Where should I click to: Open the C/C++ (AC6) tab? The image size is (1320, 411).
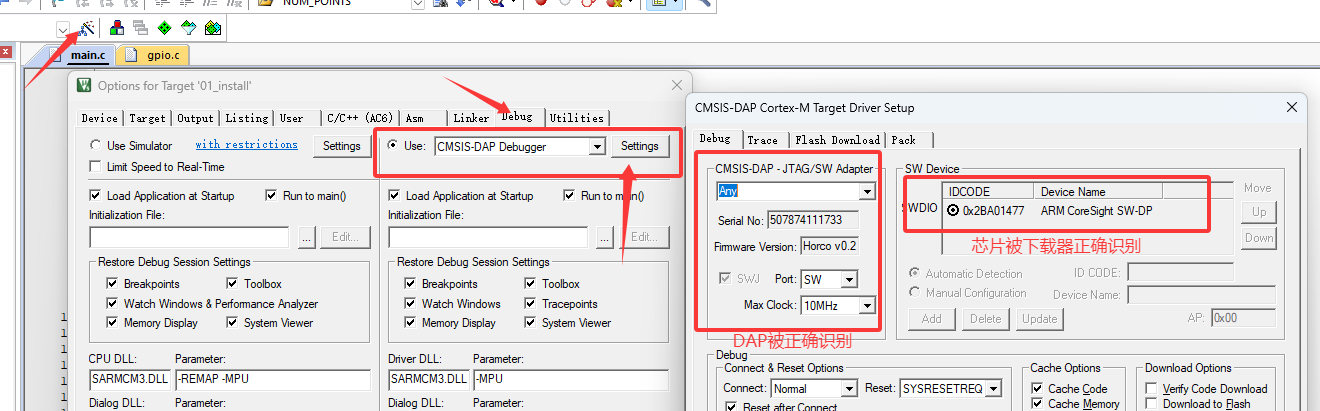tap(360, 118)
